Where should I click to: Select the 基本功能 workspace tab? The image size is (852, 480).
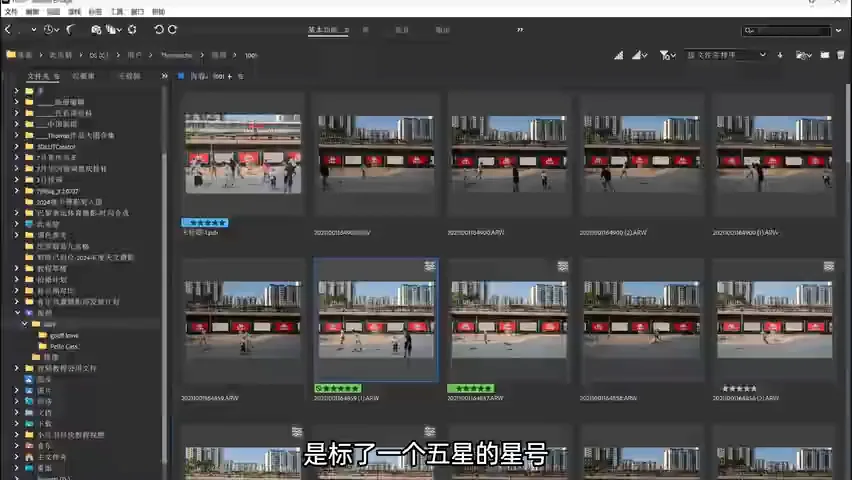tap(328, 30)
